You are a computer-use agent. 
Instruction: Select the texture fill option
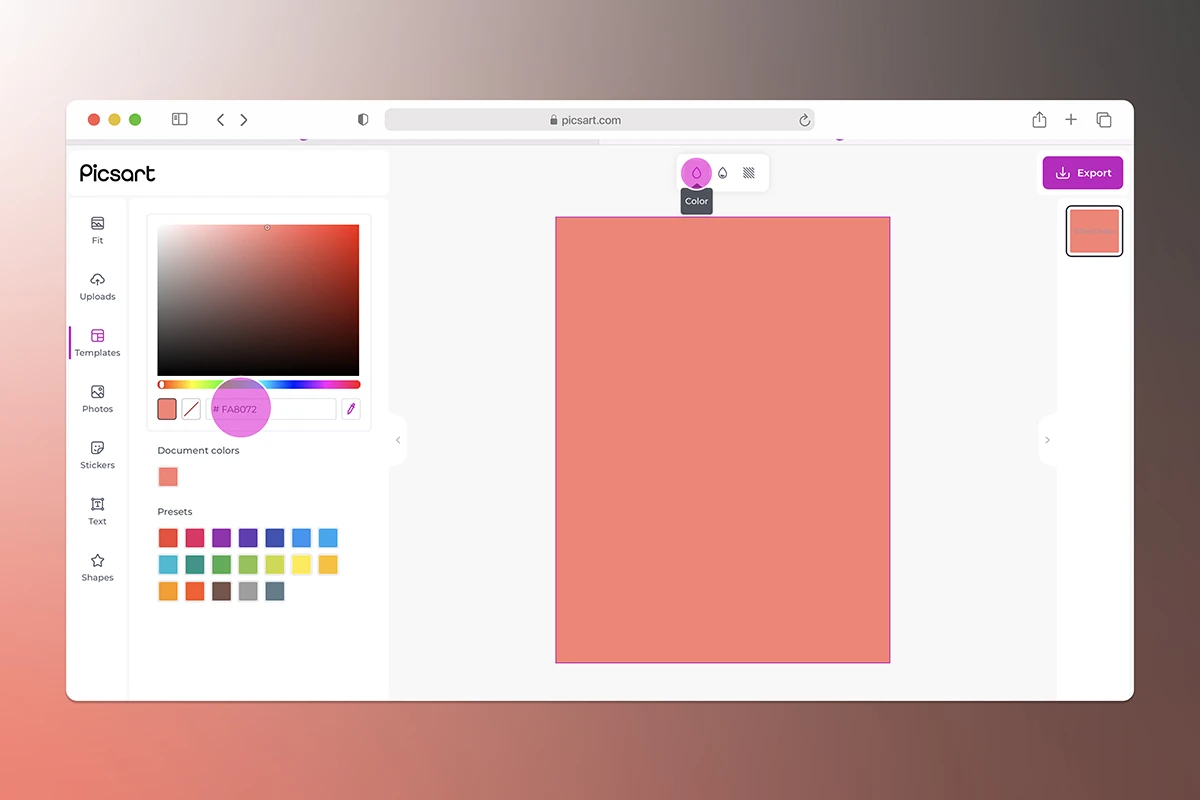pyautogui.click(x=748, y=172)
